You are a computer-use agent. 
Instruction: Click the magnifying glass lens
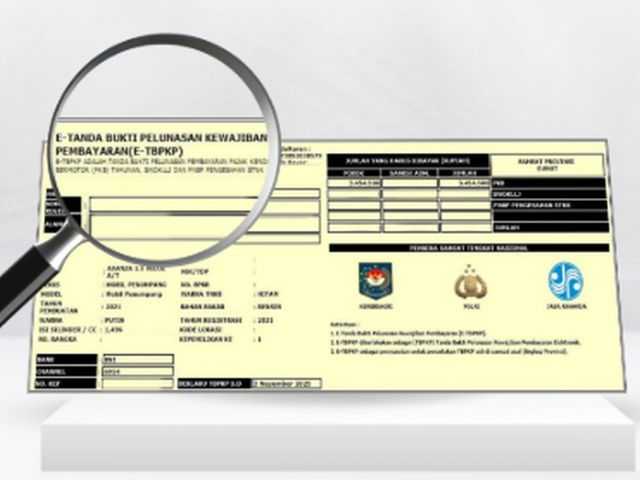(165, 150)
